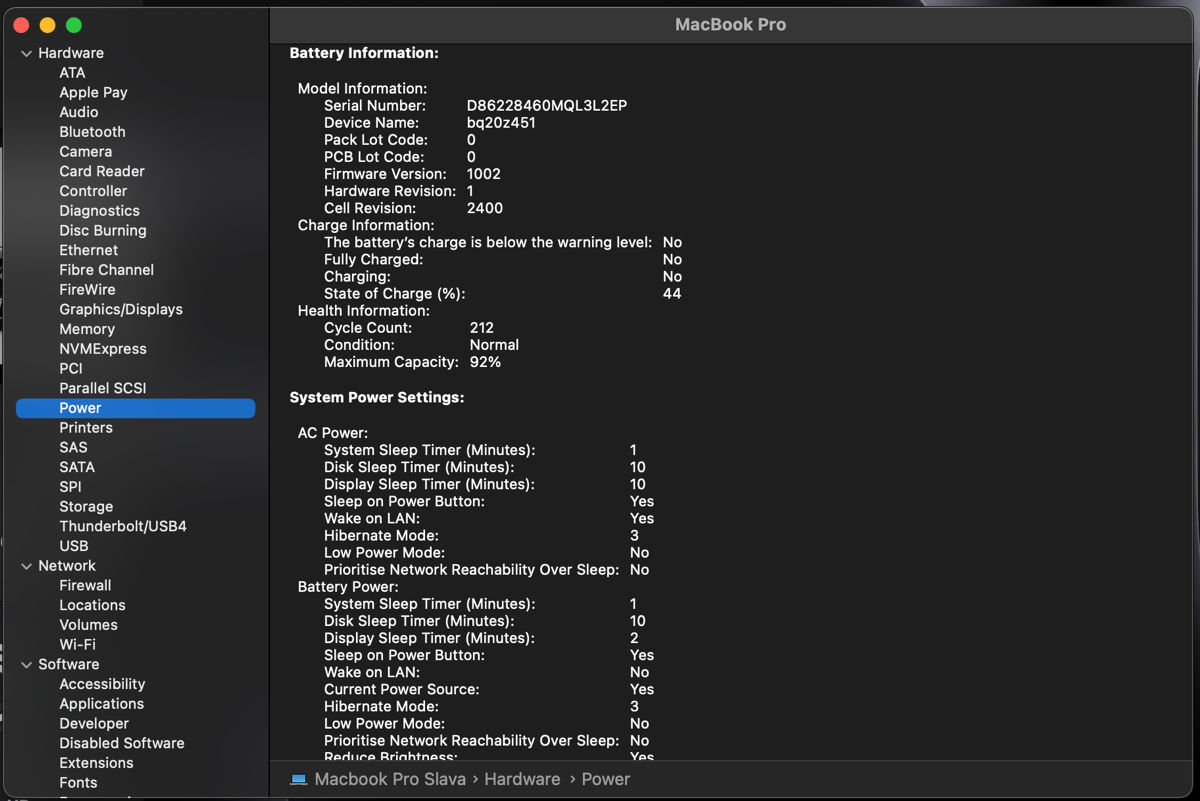1200x801 pixels.
Task: Click the Software category label
Action: tap(69, 664)
